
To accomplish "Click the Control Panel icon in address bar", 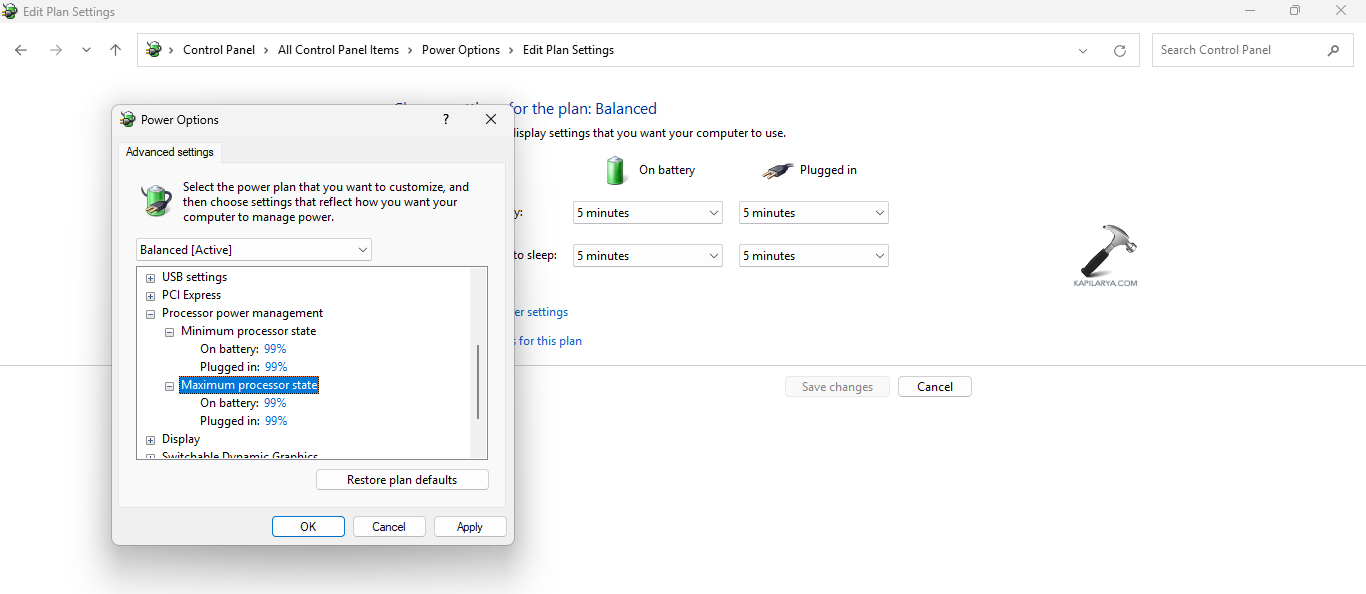I will (x=155, y=49).
